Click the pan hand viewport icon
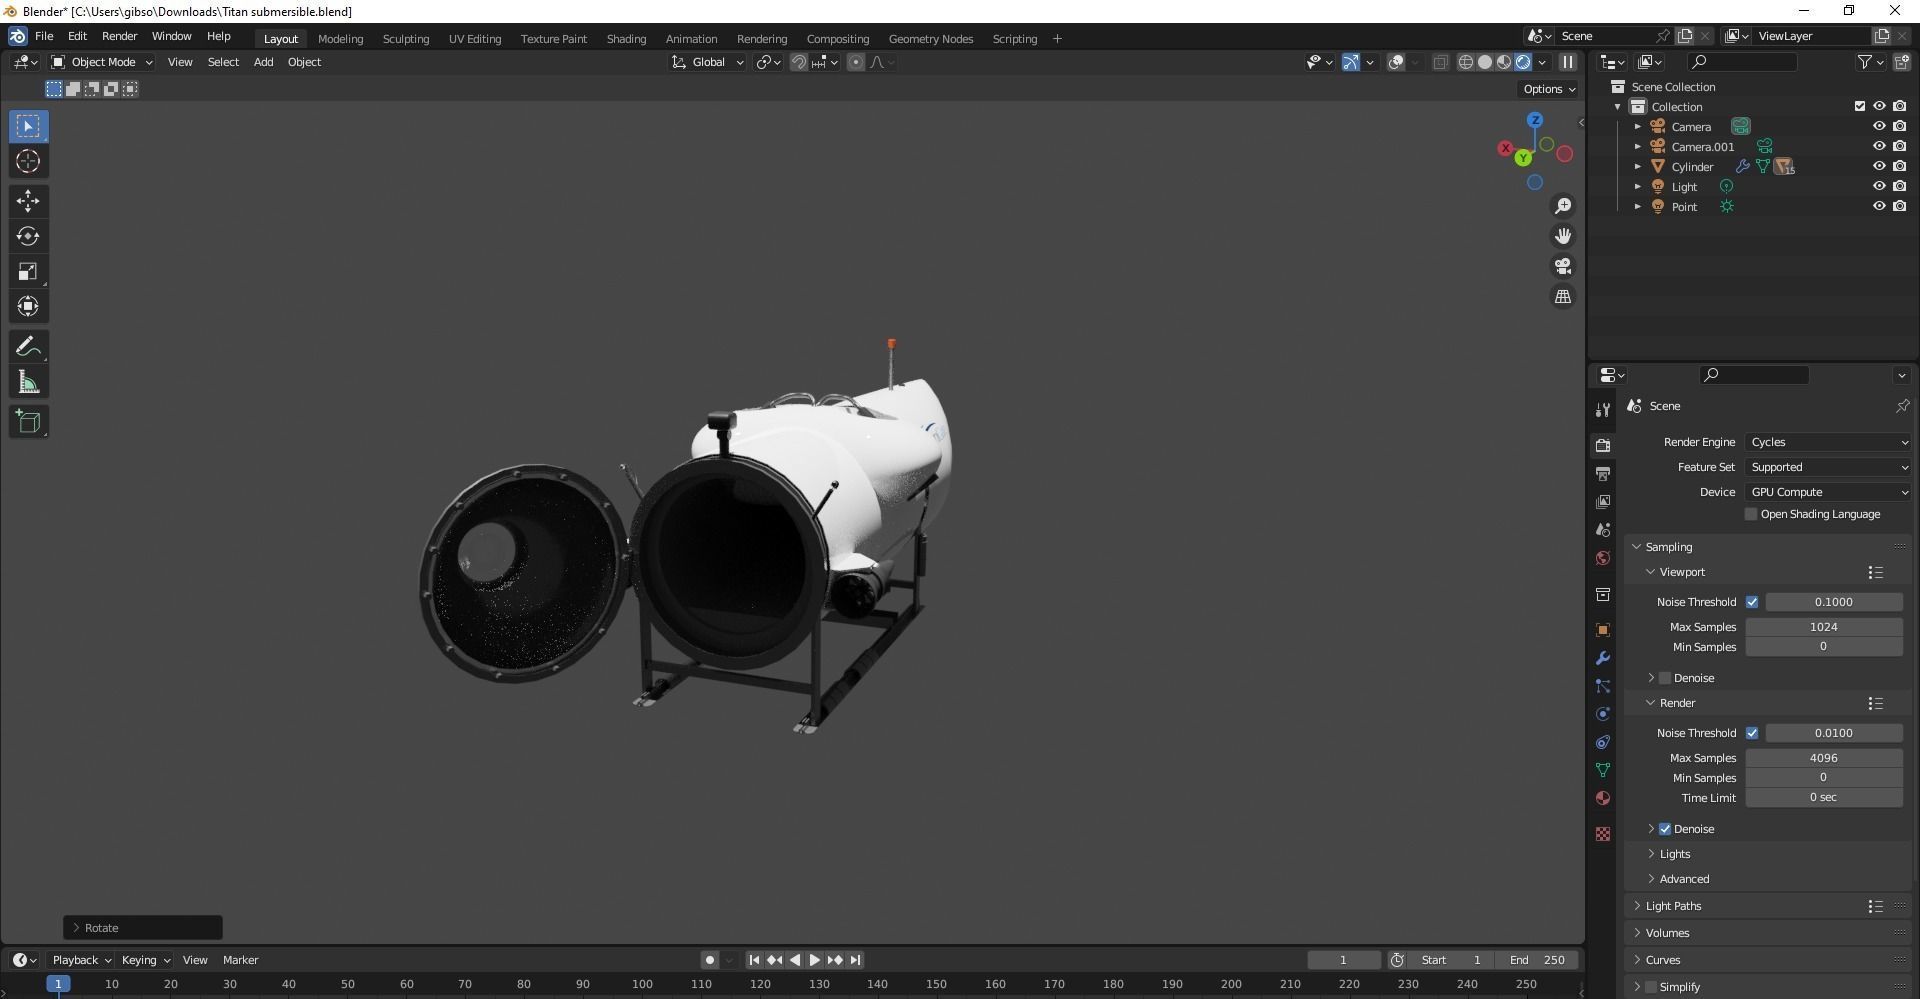The image size is (1920, 999). 1562,236
